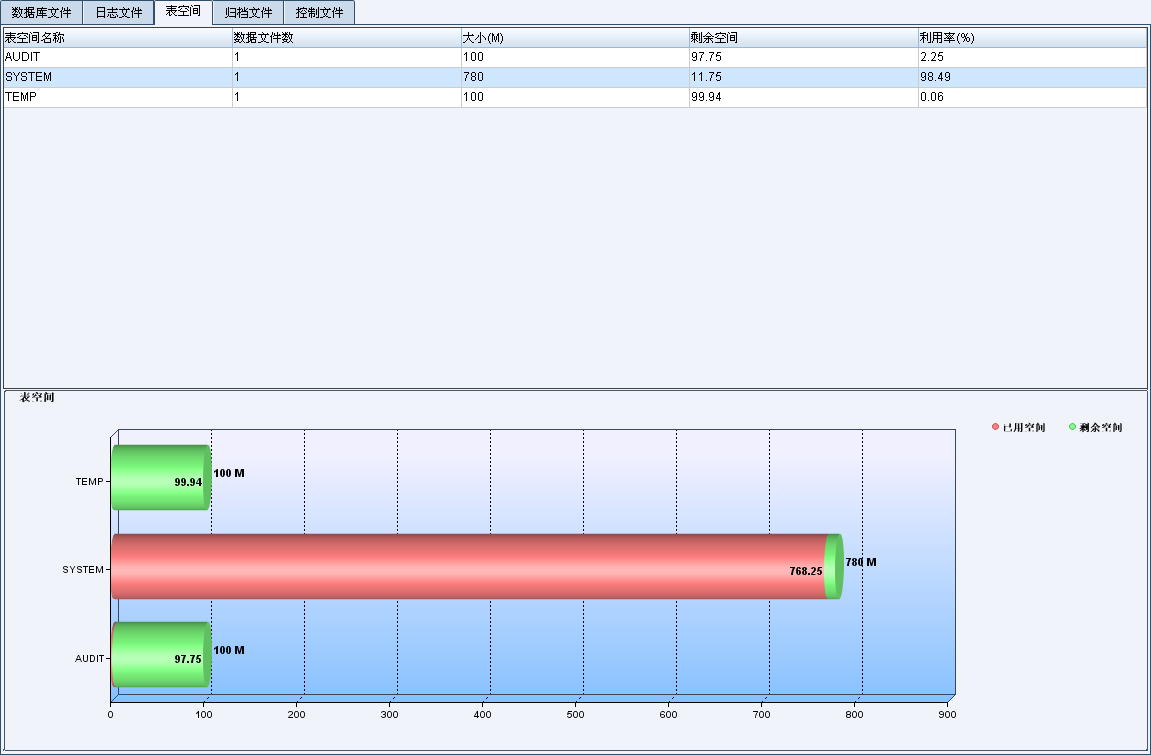Sort by 表空间名称 column header
The height and width of the screenshot is (755, 1151).
pos(117,38)
